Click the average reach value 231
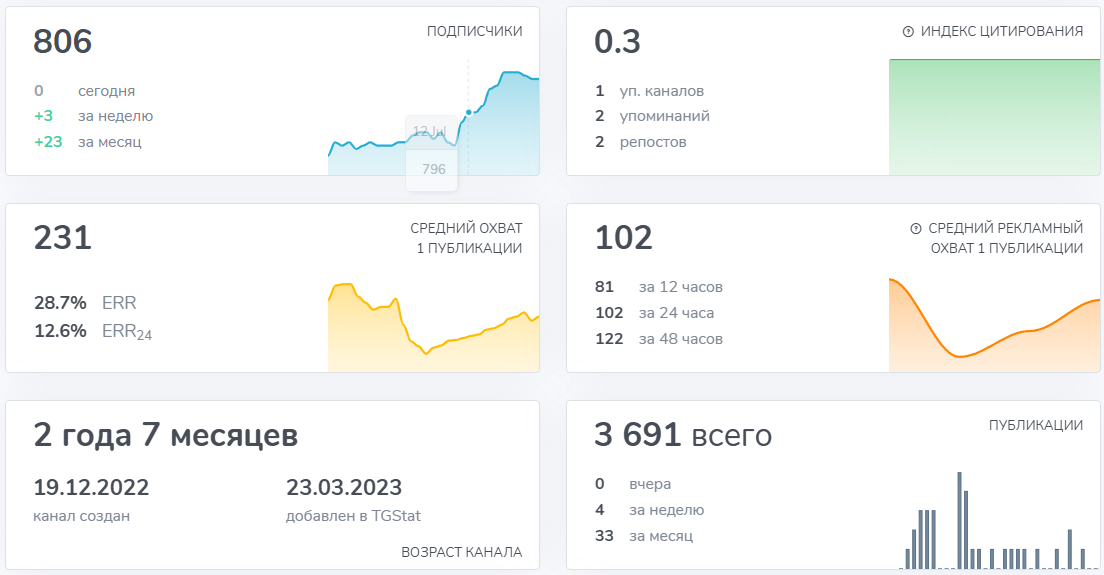 63,238
